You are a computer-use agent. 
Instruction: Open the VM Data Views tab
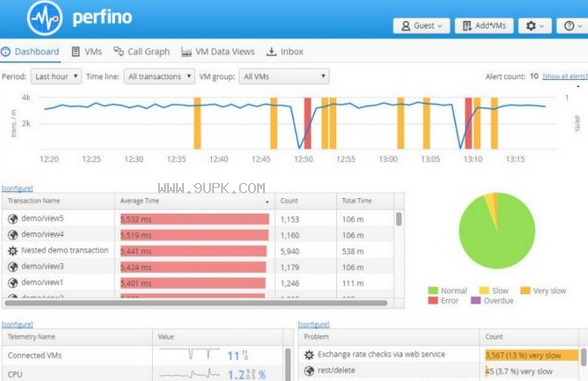click(x=218, y=52)
